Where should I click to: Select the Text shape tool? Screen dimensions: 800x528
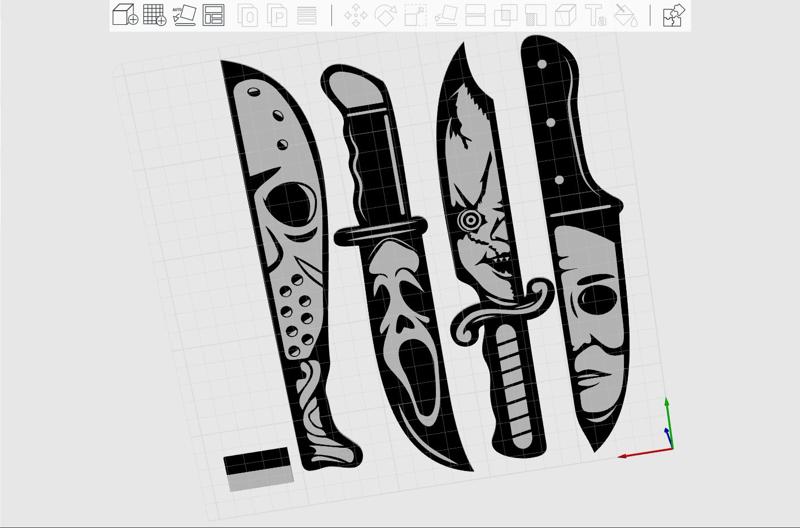point(595,15)
